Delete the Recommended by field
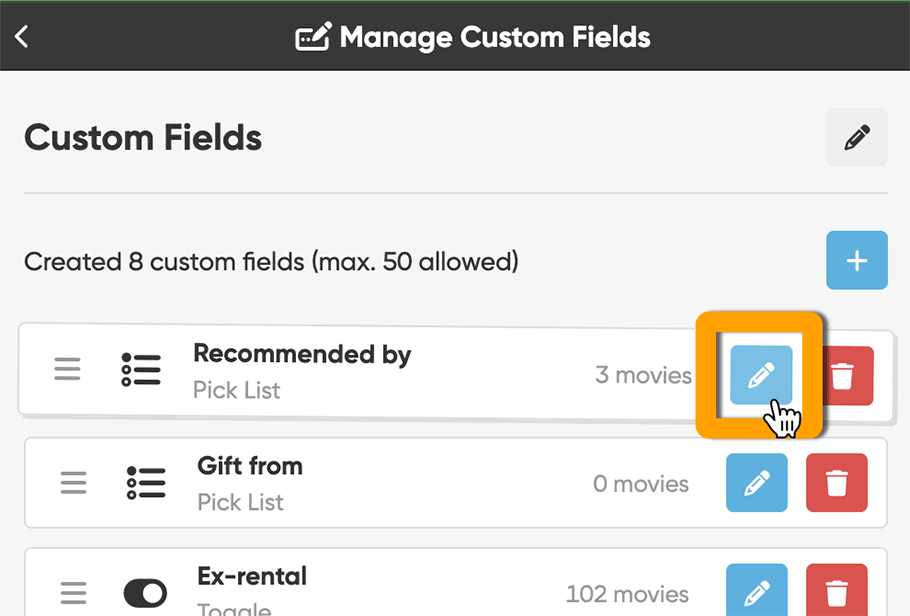 844,376
